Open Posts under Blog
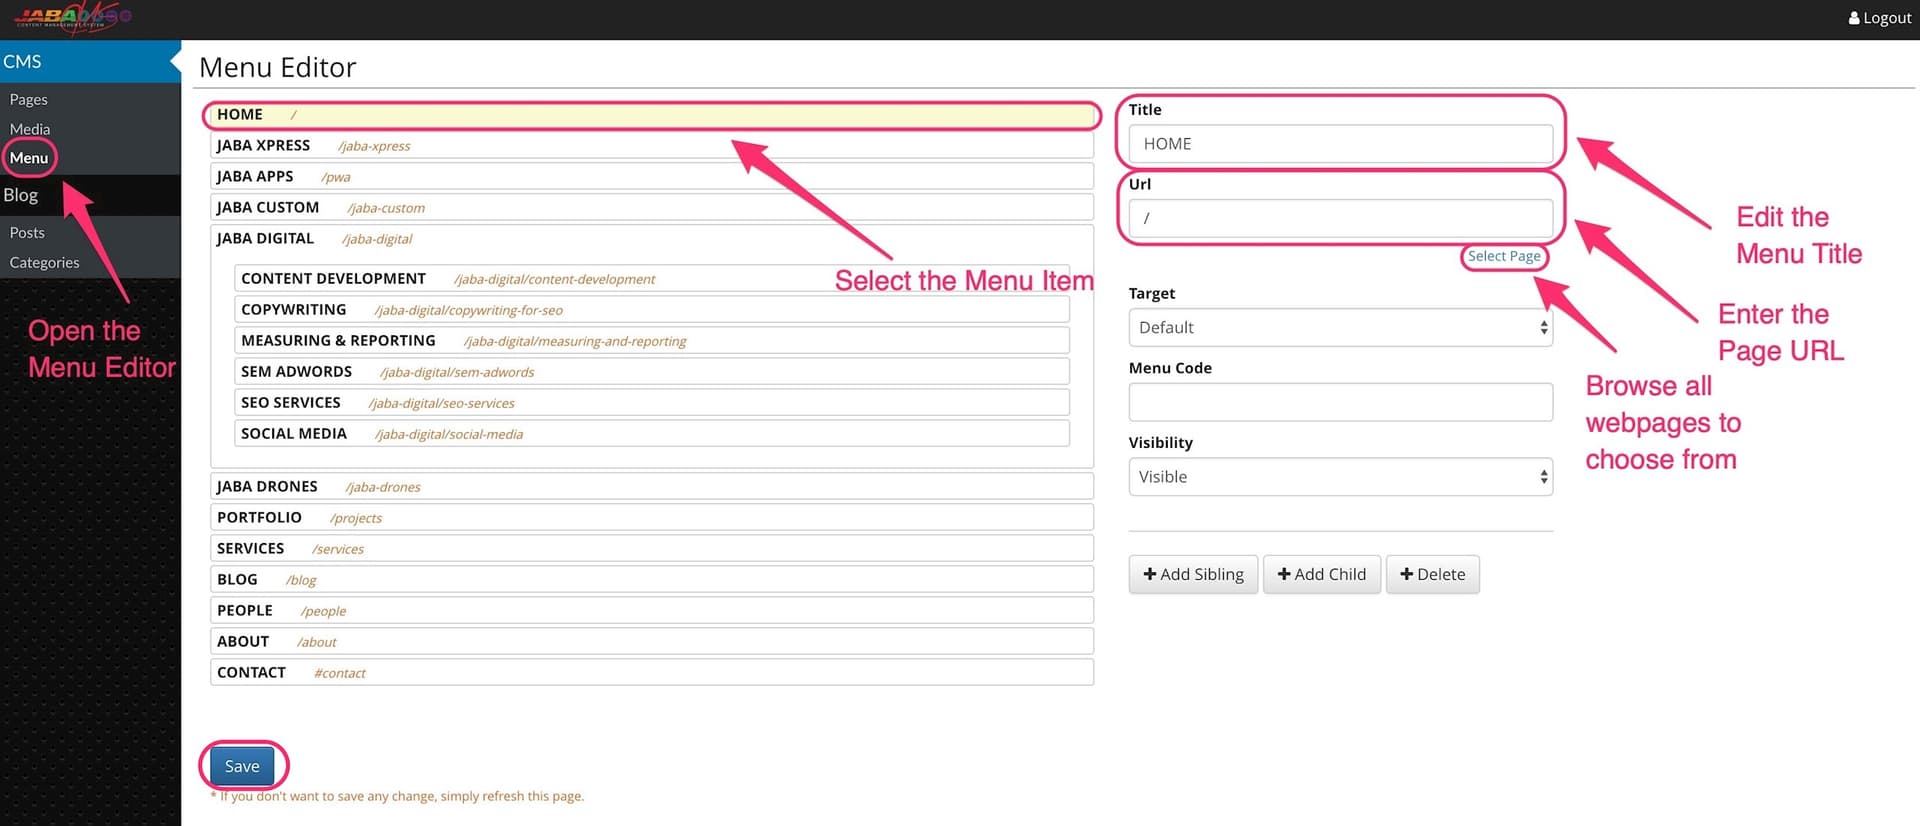The width and height of the screenshot is (1920, 826). pyautogui.click(x=27, y=232)
